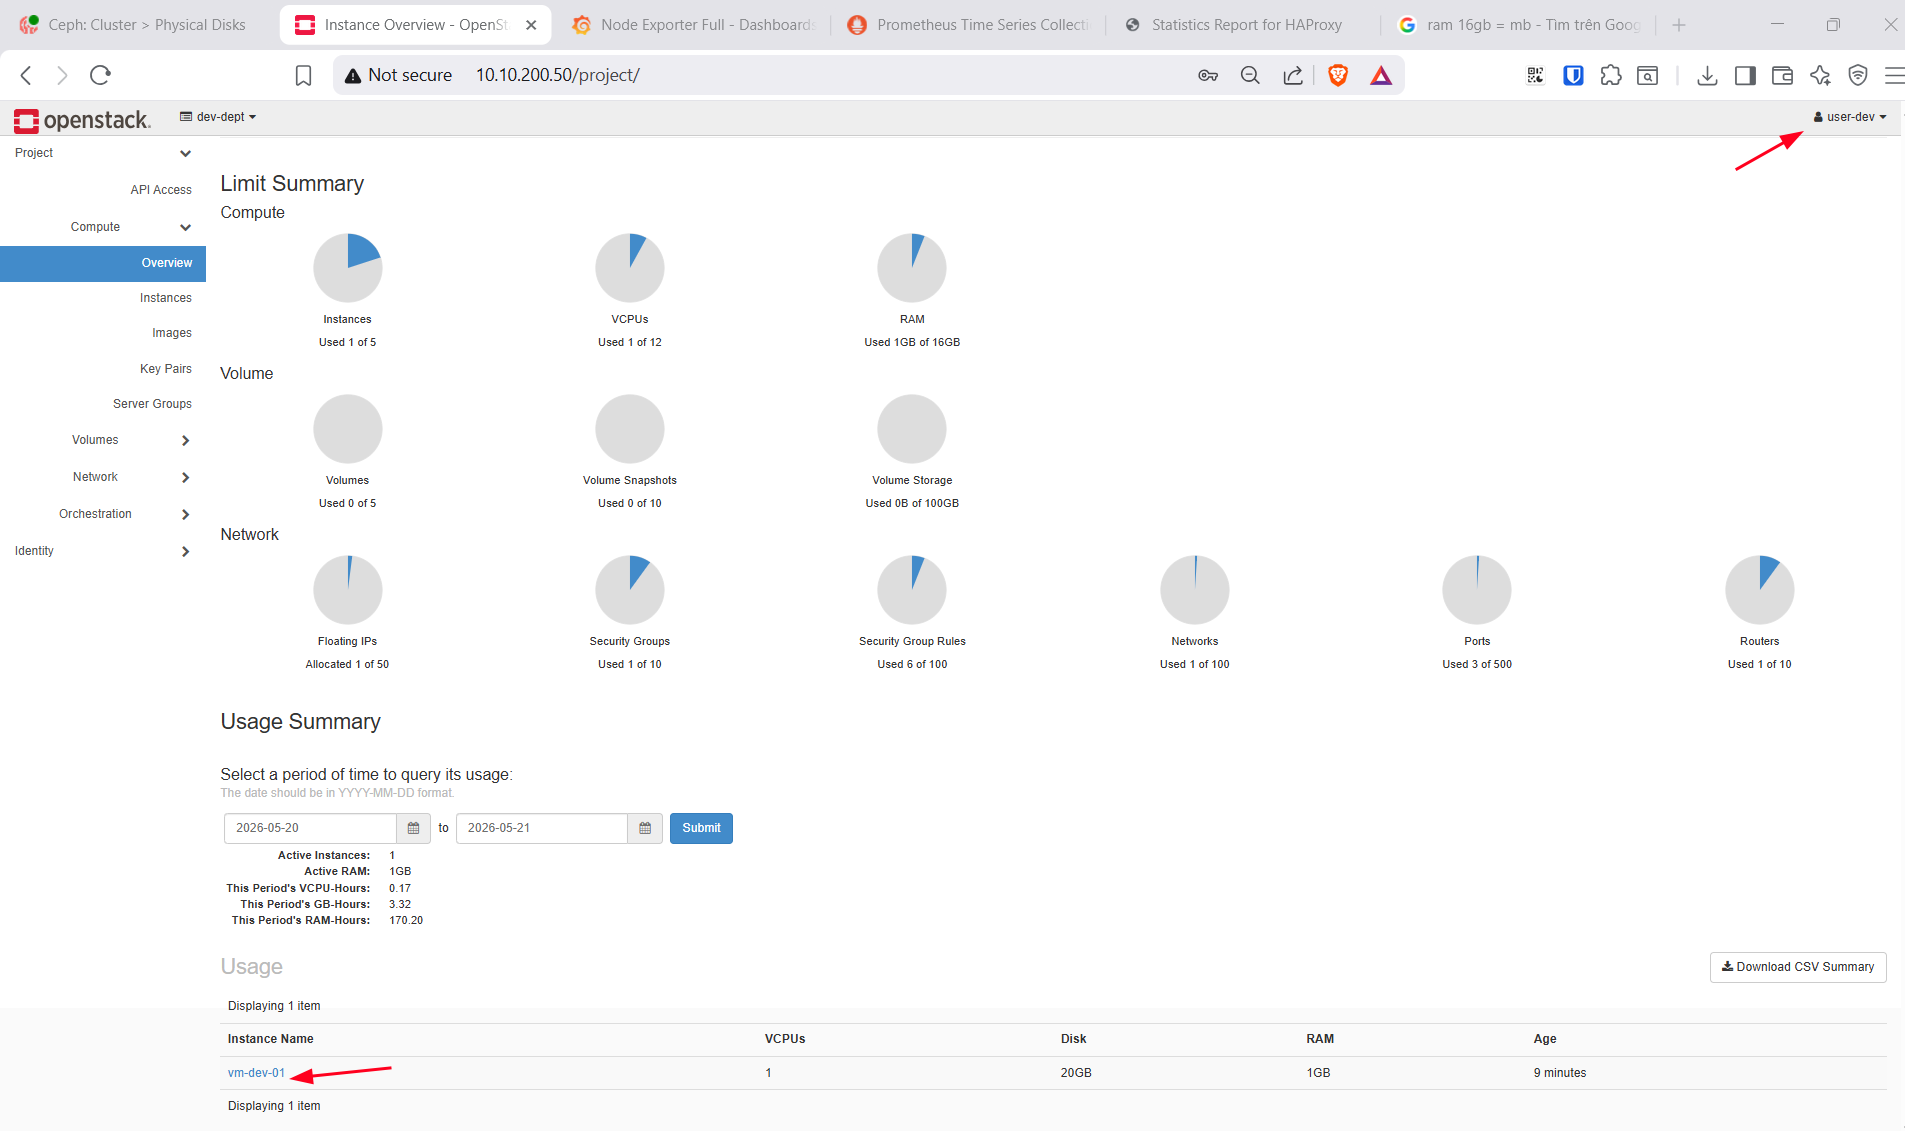This screenshot has height=1131, width=1905.
Task: Open the user-dev account menu
Action: pos(1850,117)
